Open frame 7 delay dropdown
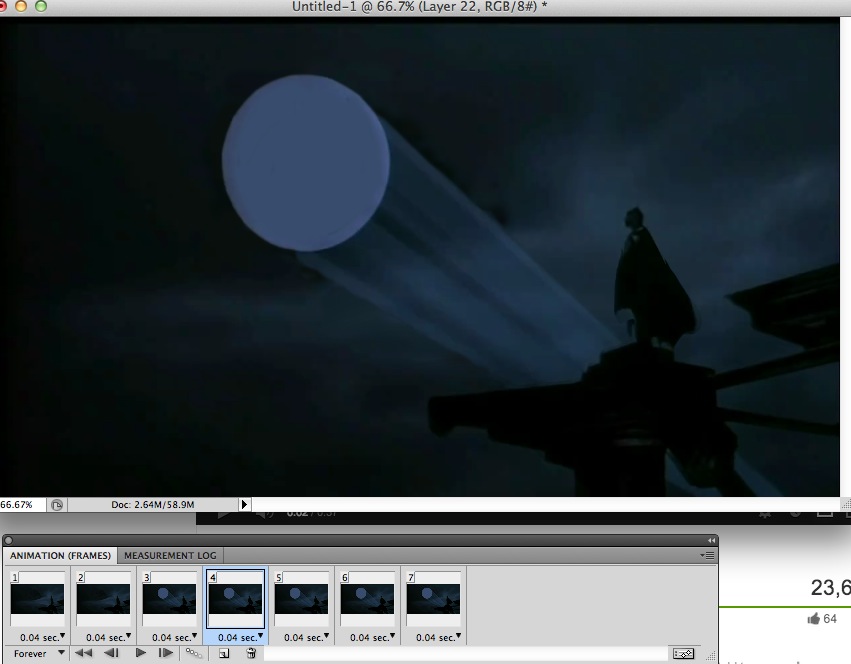Screen dimensions: 851x664 coord(458,636)
